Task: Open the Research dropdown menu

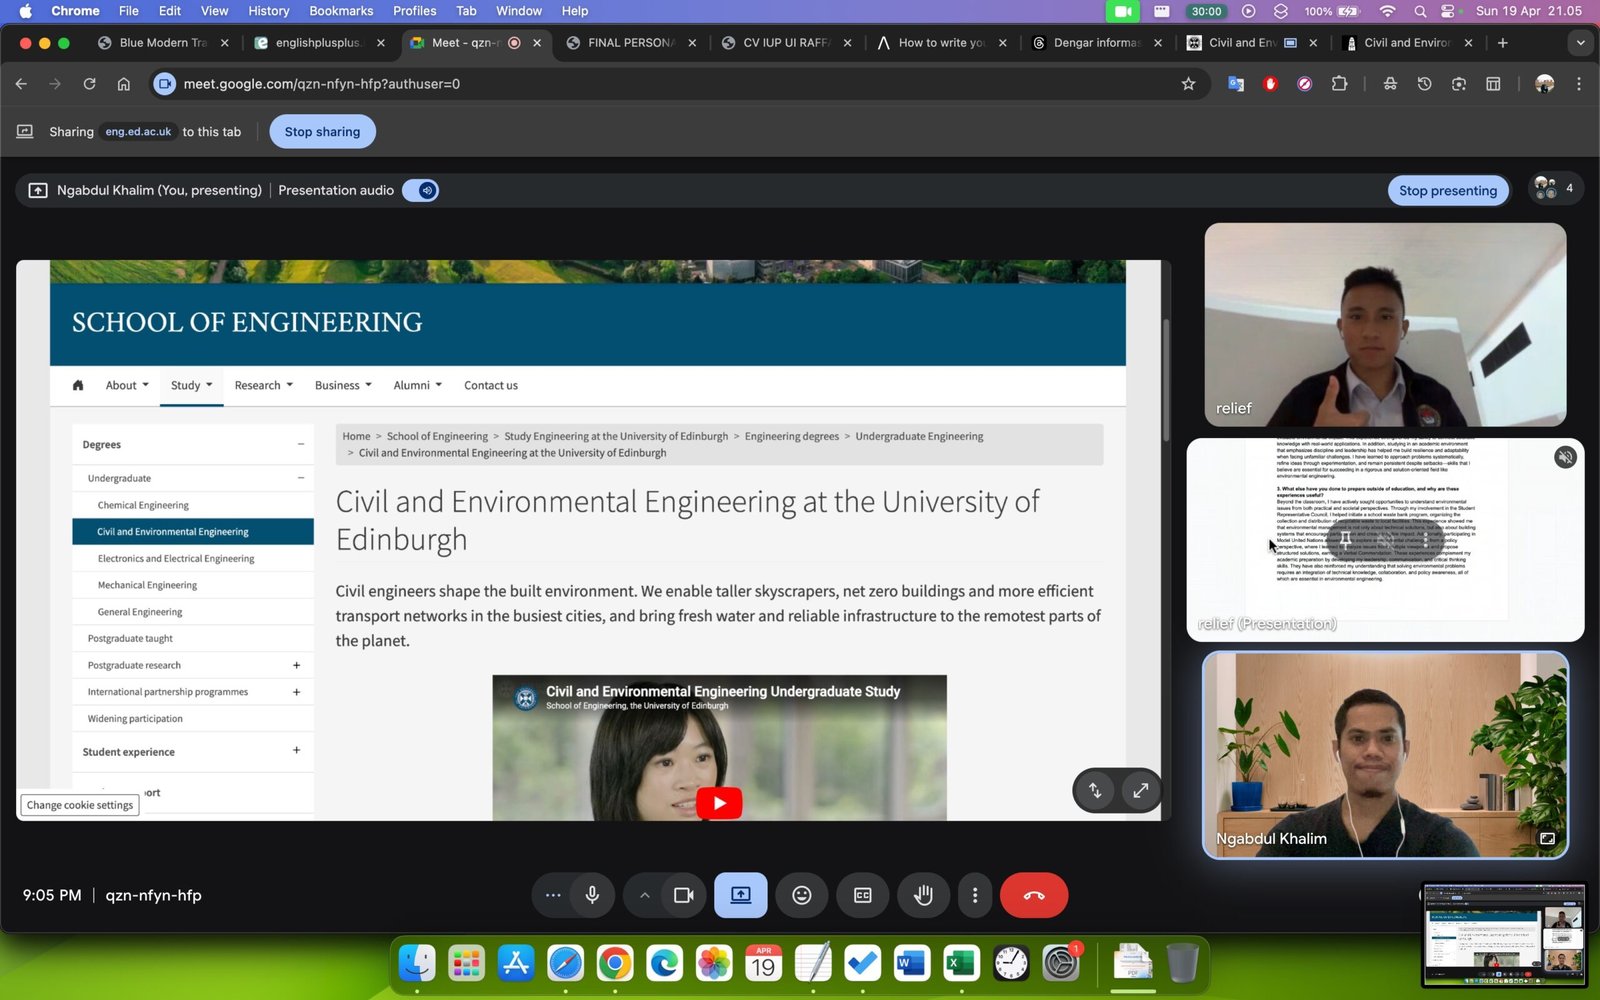Action: pos(264,385)
